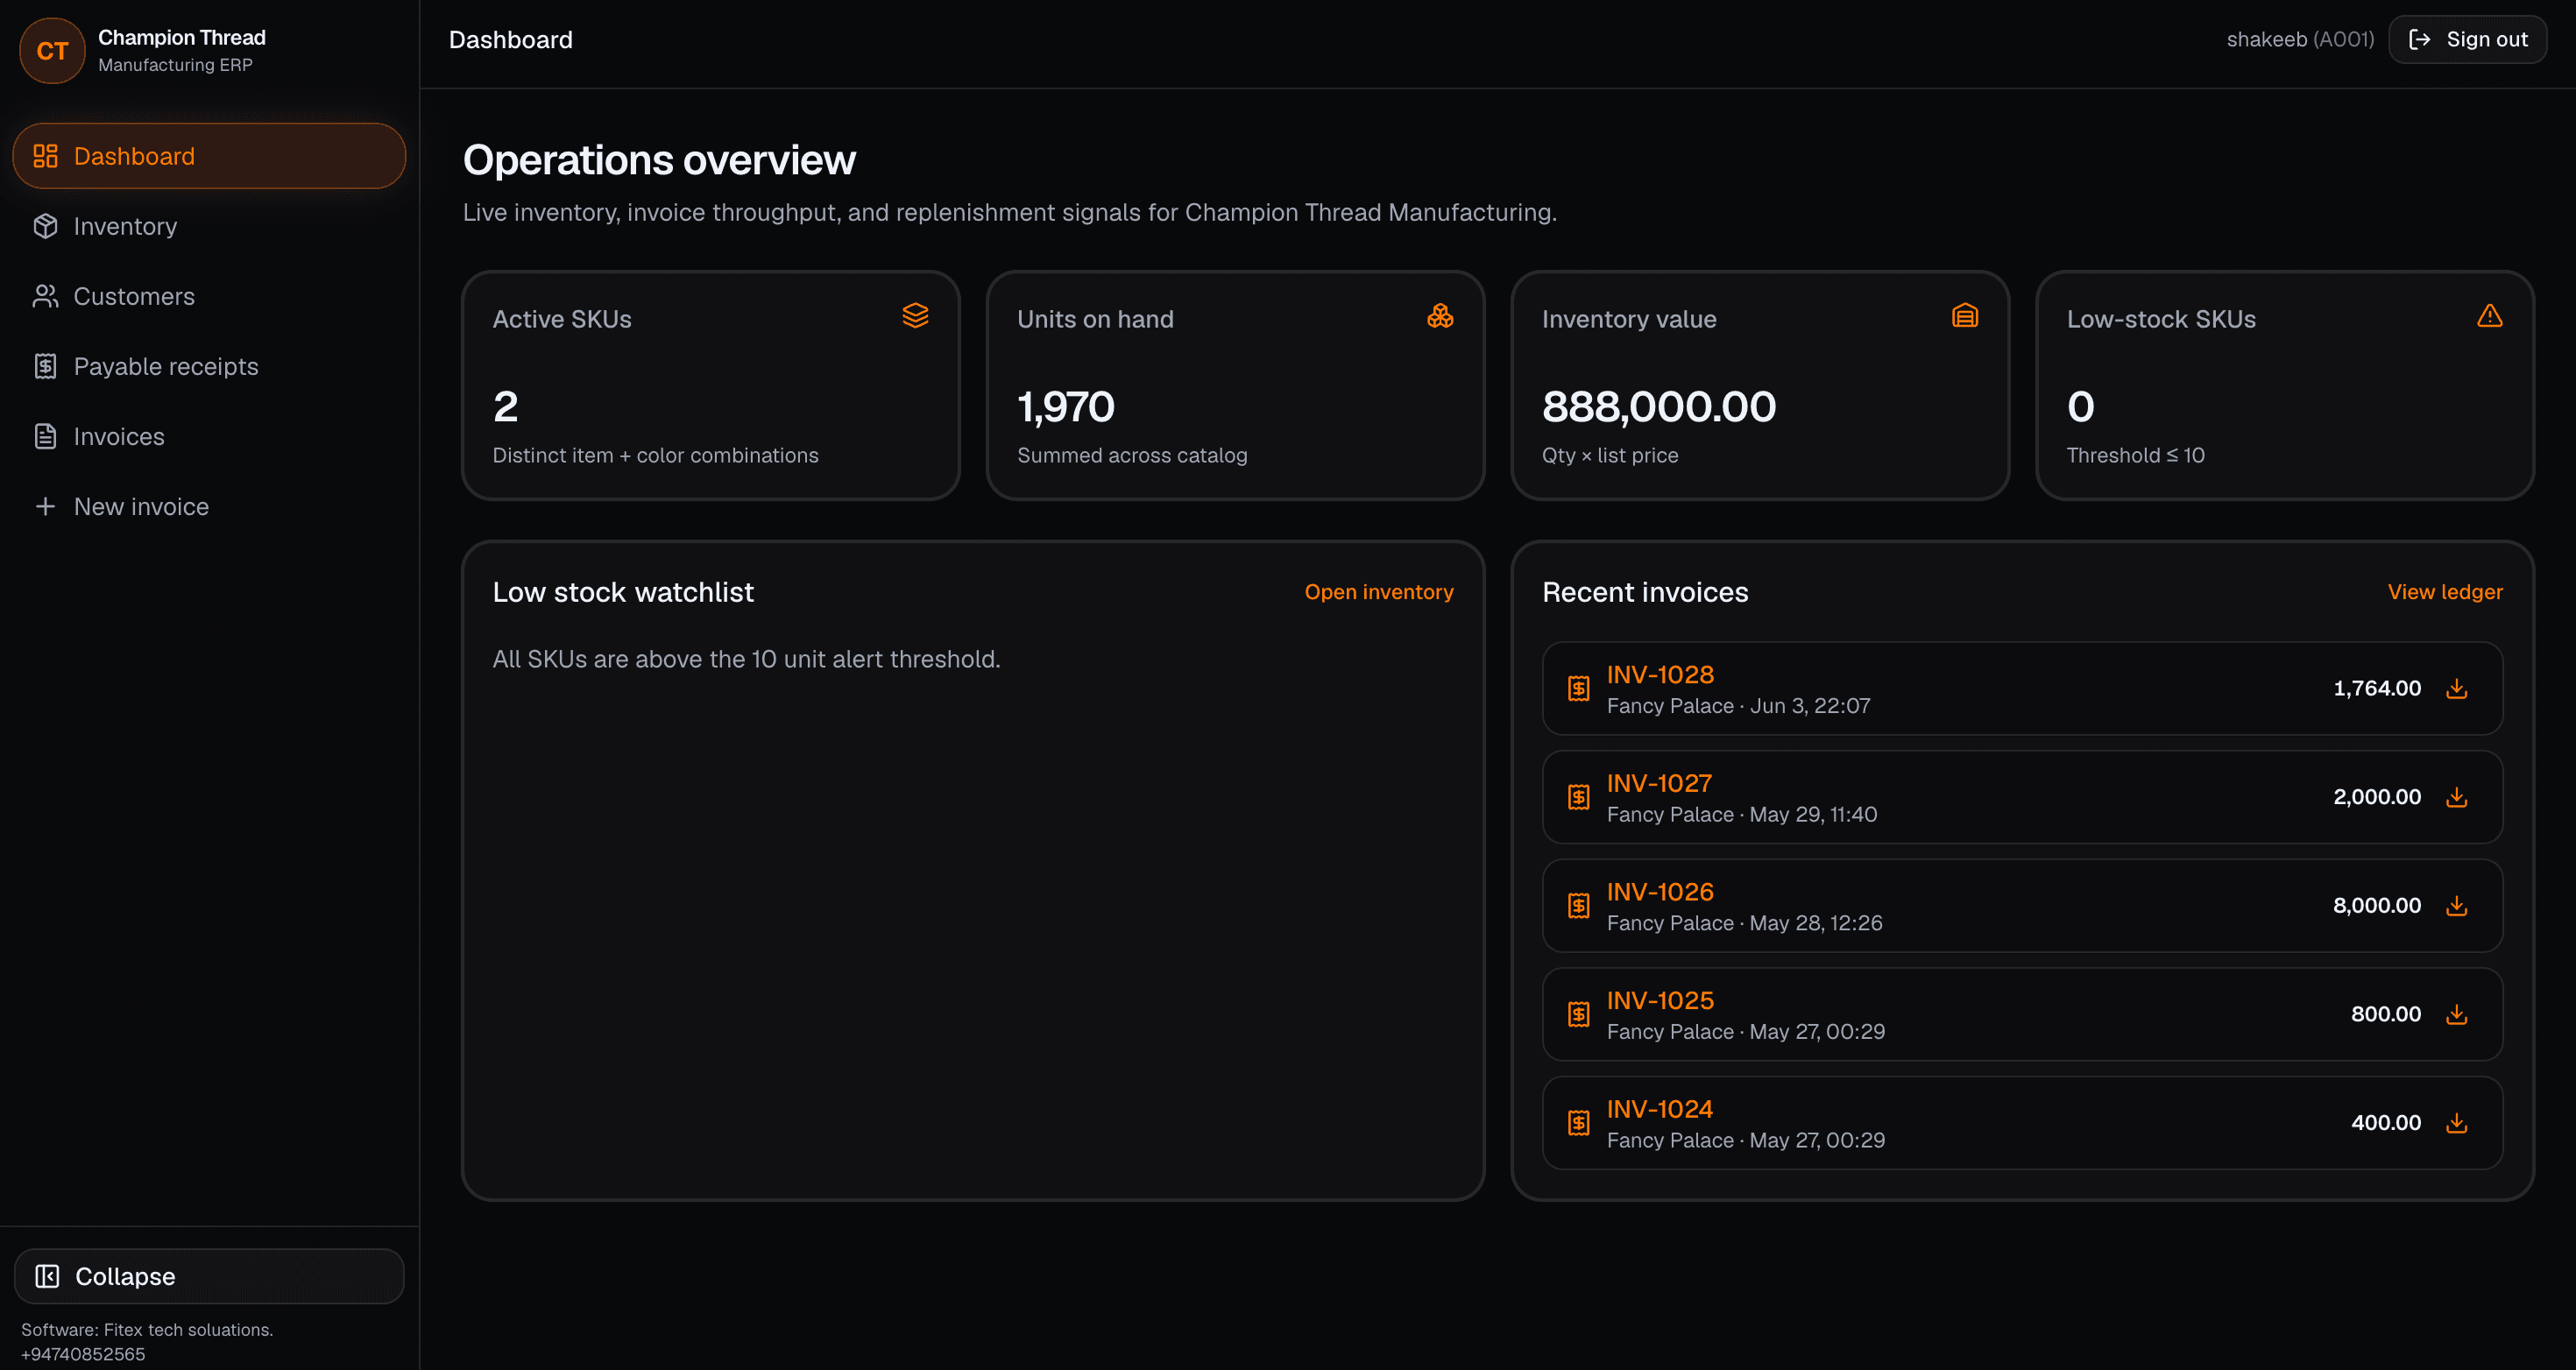Click the Operations overview heading
2576x1370 pixels.
coord(659,160)
